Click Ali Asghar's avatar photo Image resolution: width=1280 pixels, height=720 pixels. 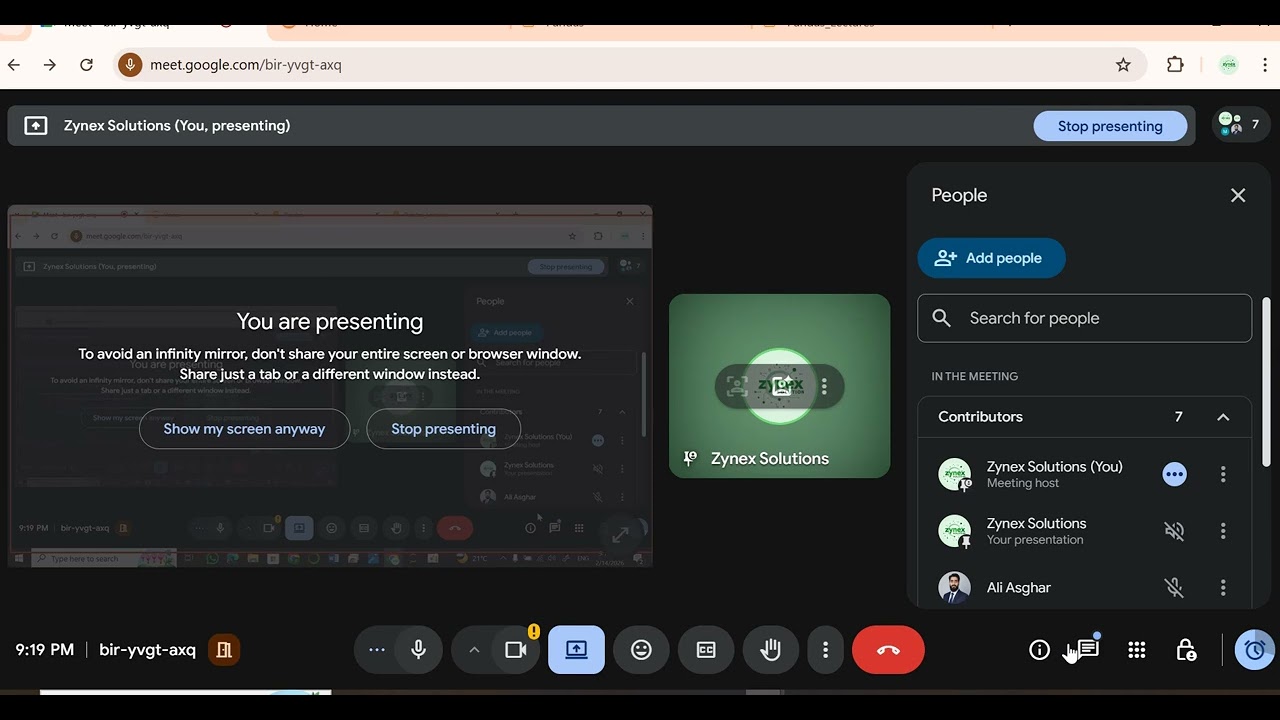(x=955, y=588)
